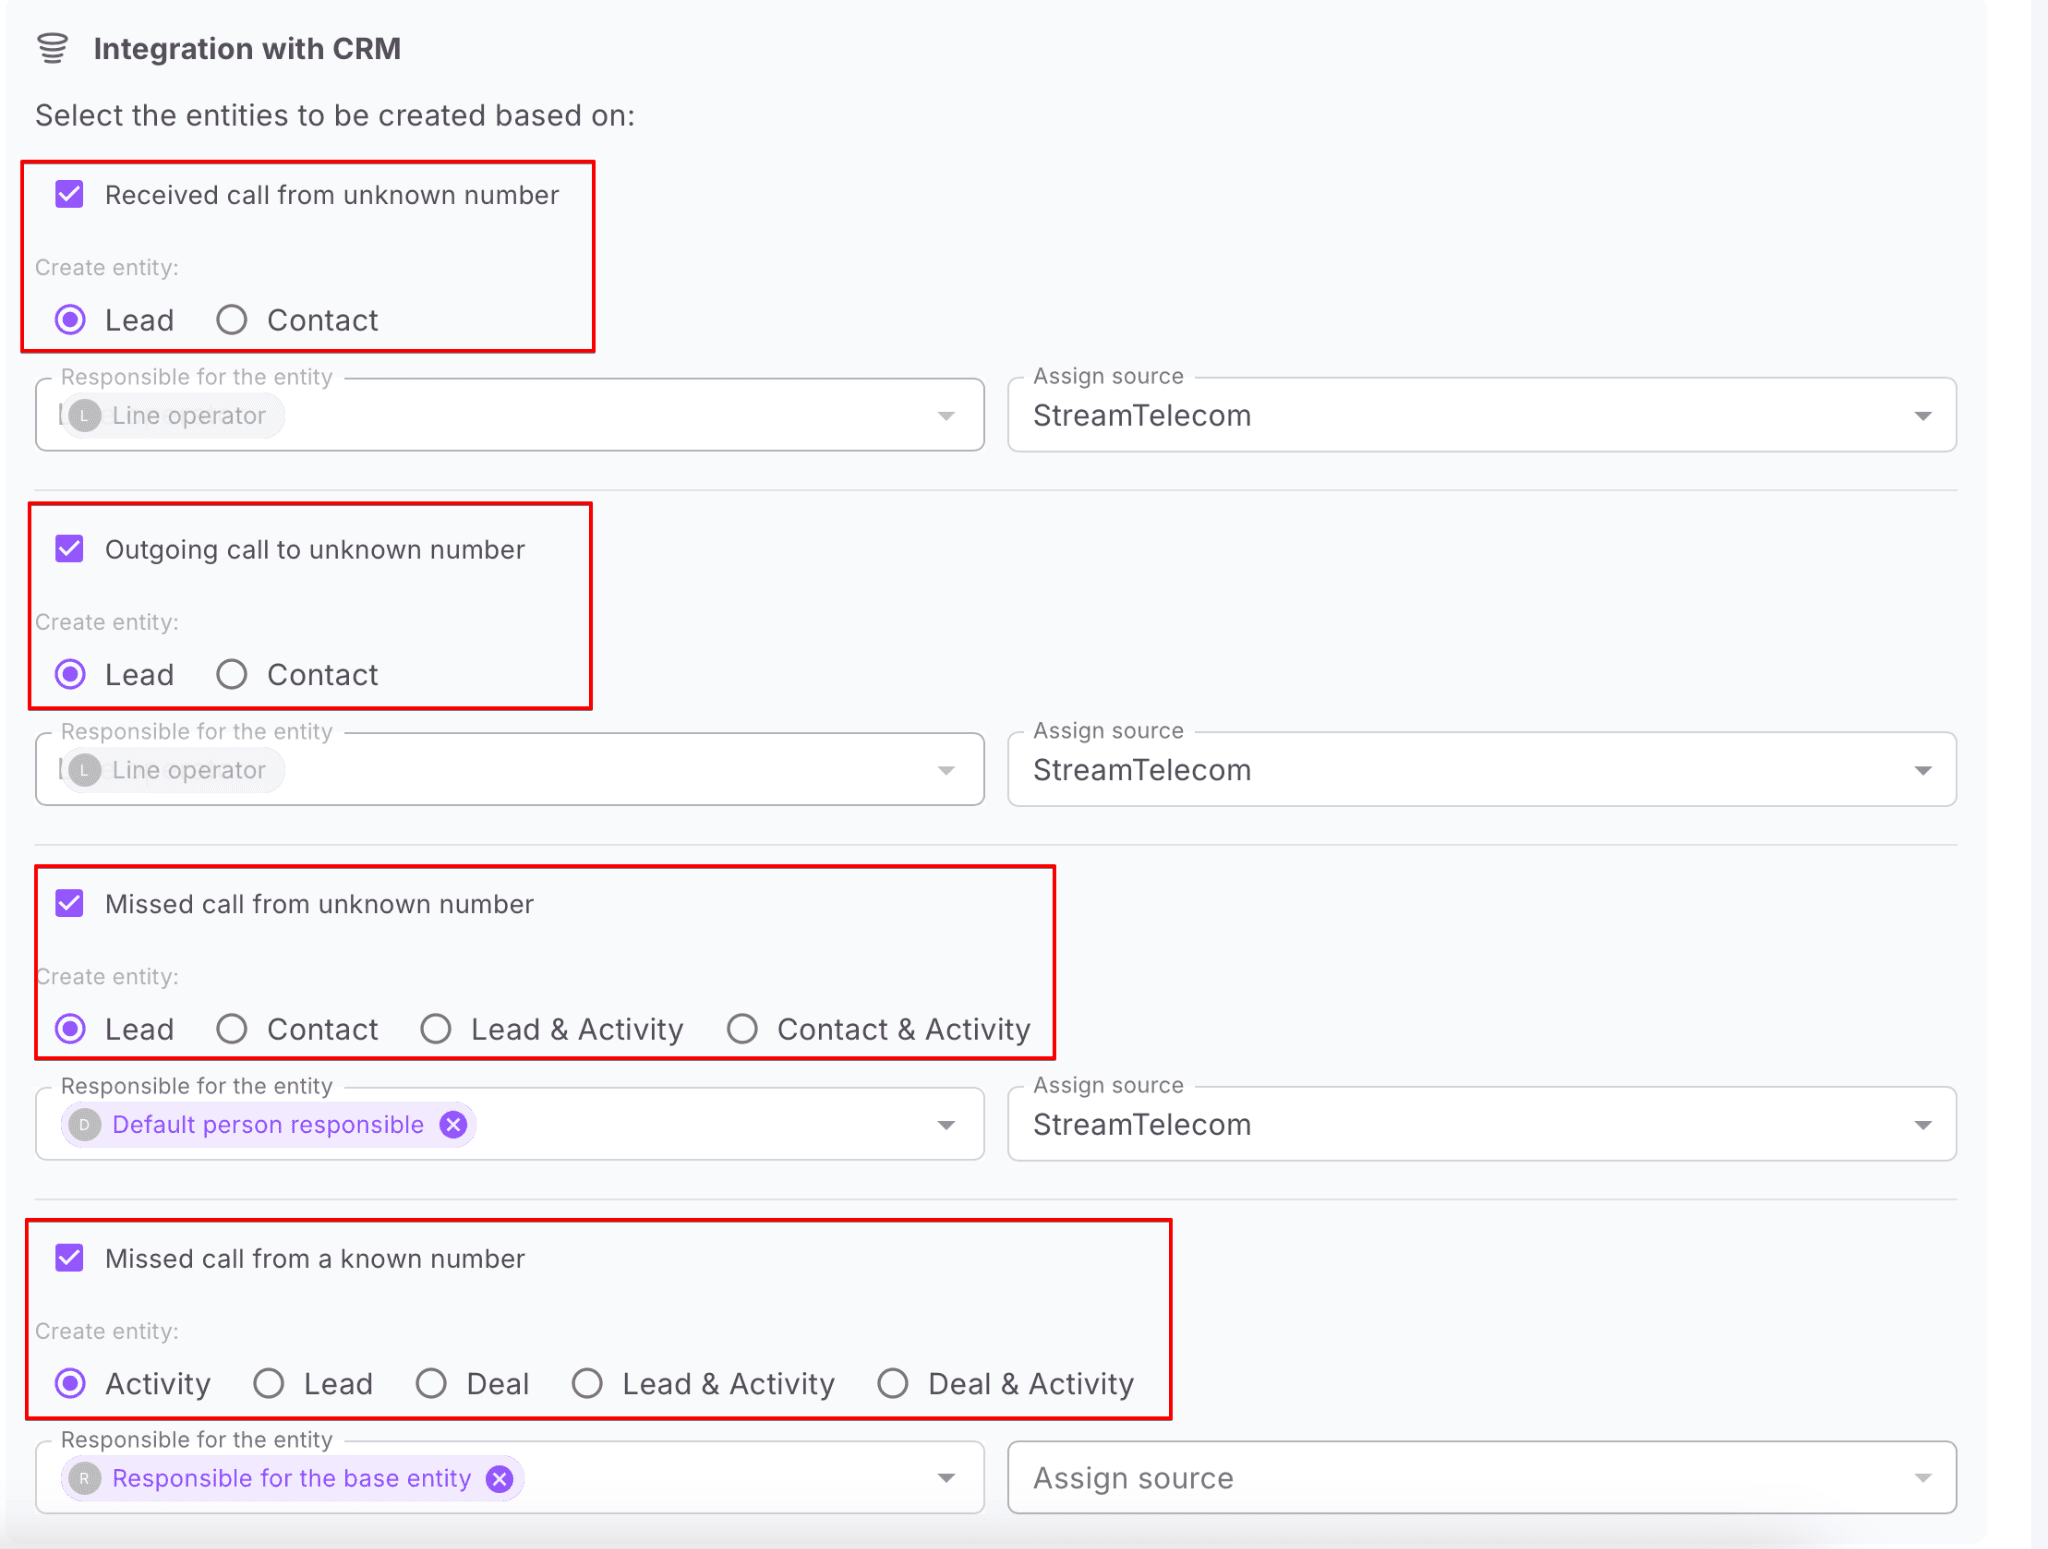Uncheck Received call from unknown number
The image size is (2048, 1549).
(70, 194)
